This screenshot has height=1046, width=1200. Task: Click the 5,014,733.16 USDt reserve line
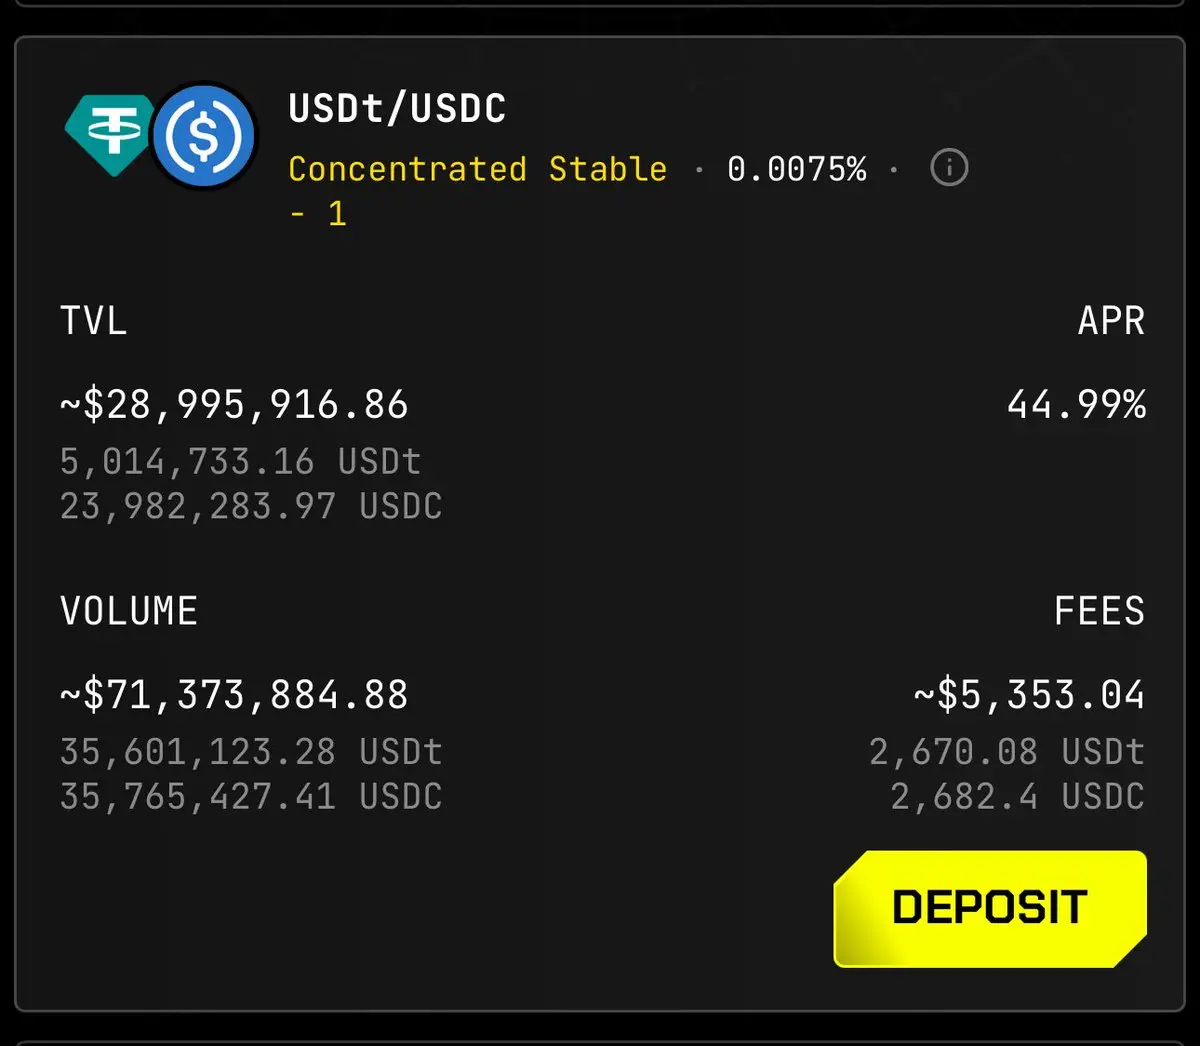[240, 461]
